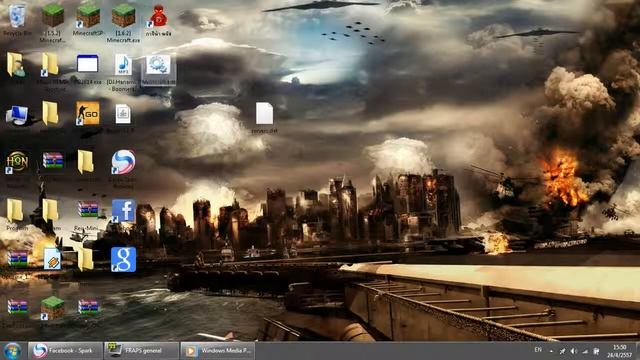The height and width of the screenshot is (360, 640).
Task: Select the Minecraft shortcut in bottom row
Action: (x=53, y=308)
